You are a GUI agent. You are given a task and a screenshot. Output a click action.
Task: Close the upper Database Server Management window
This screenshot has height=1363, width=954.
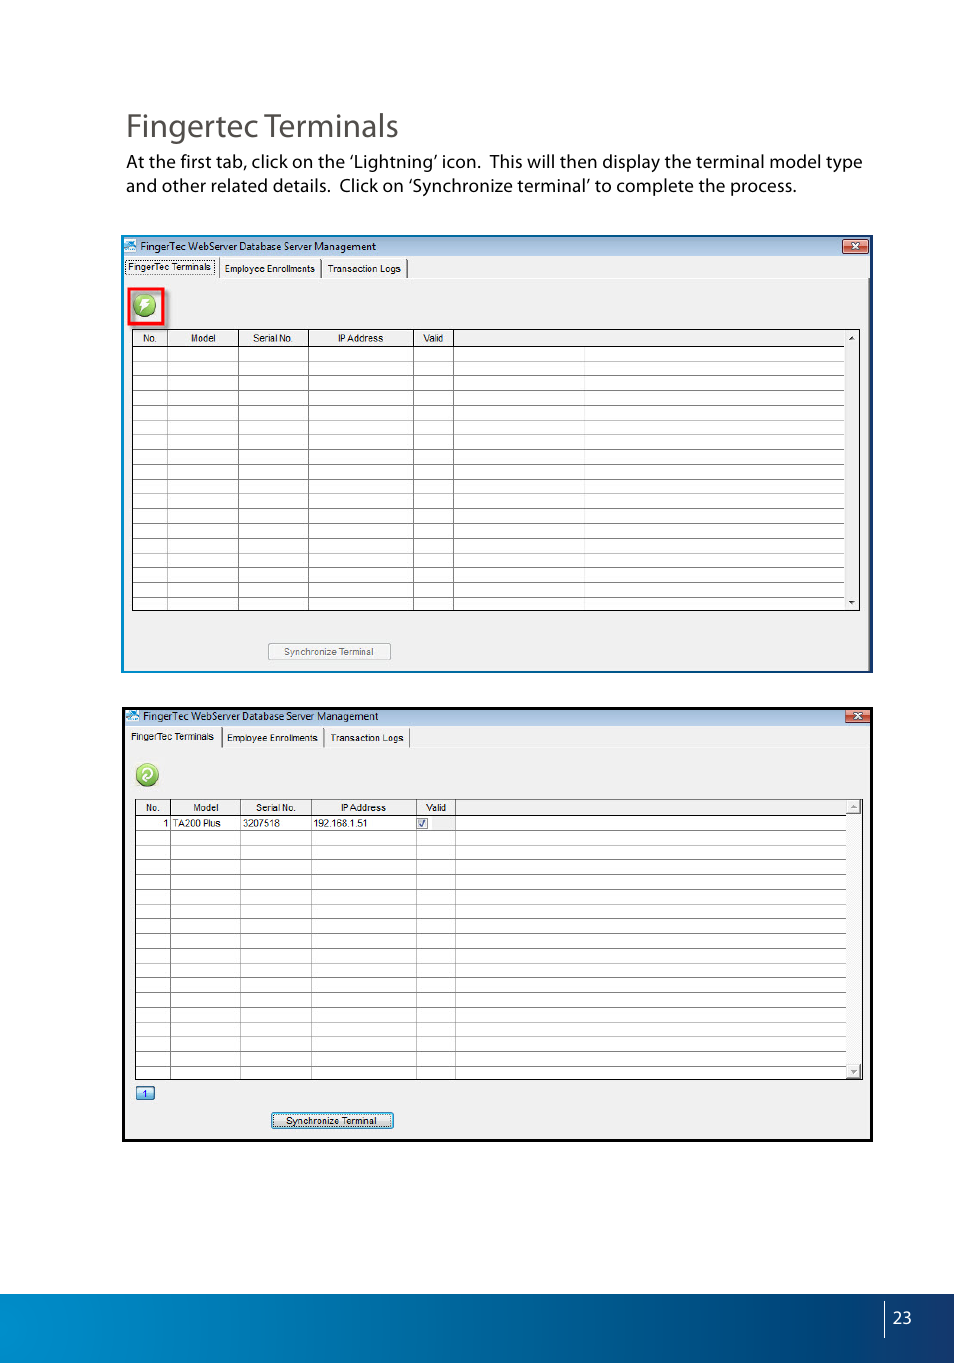coord(855,246)
